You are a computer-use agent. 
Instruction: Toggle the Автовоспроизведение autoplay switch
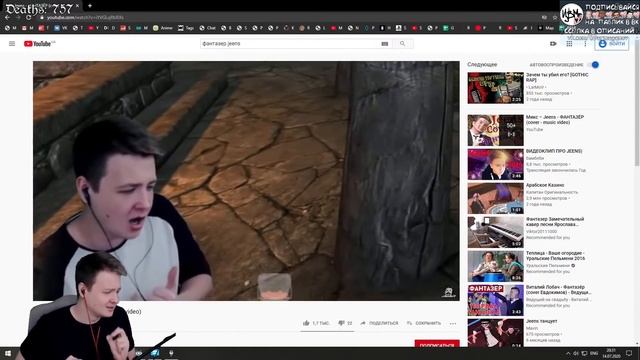tap(593, 64)
